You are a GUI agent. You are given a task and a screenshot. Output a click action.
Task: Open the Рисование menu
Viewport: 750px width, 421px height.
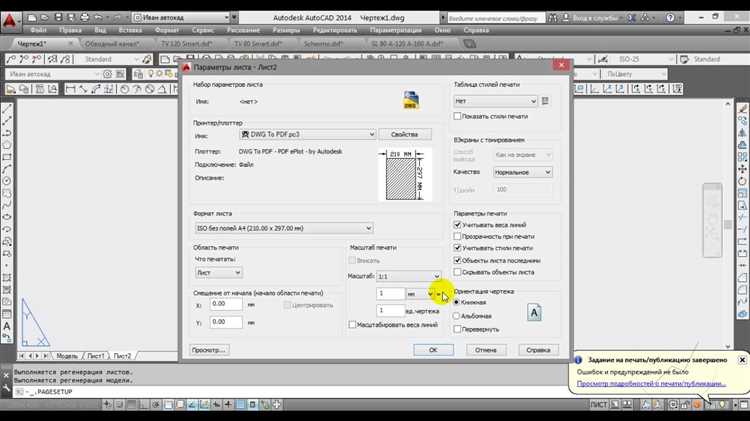click(x=243, y=30)
